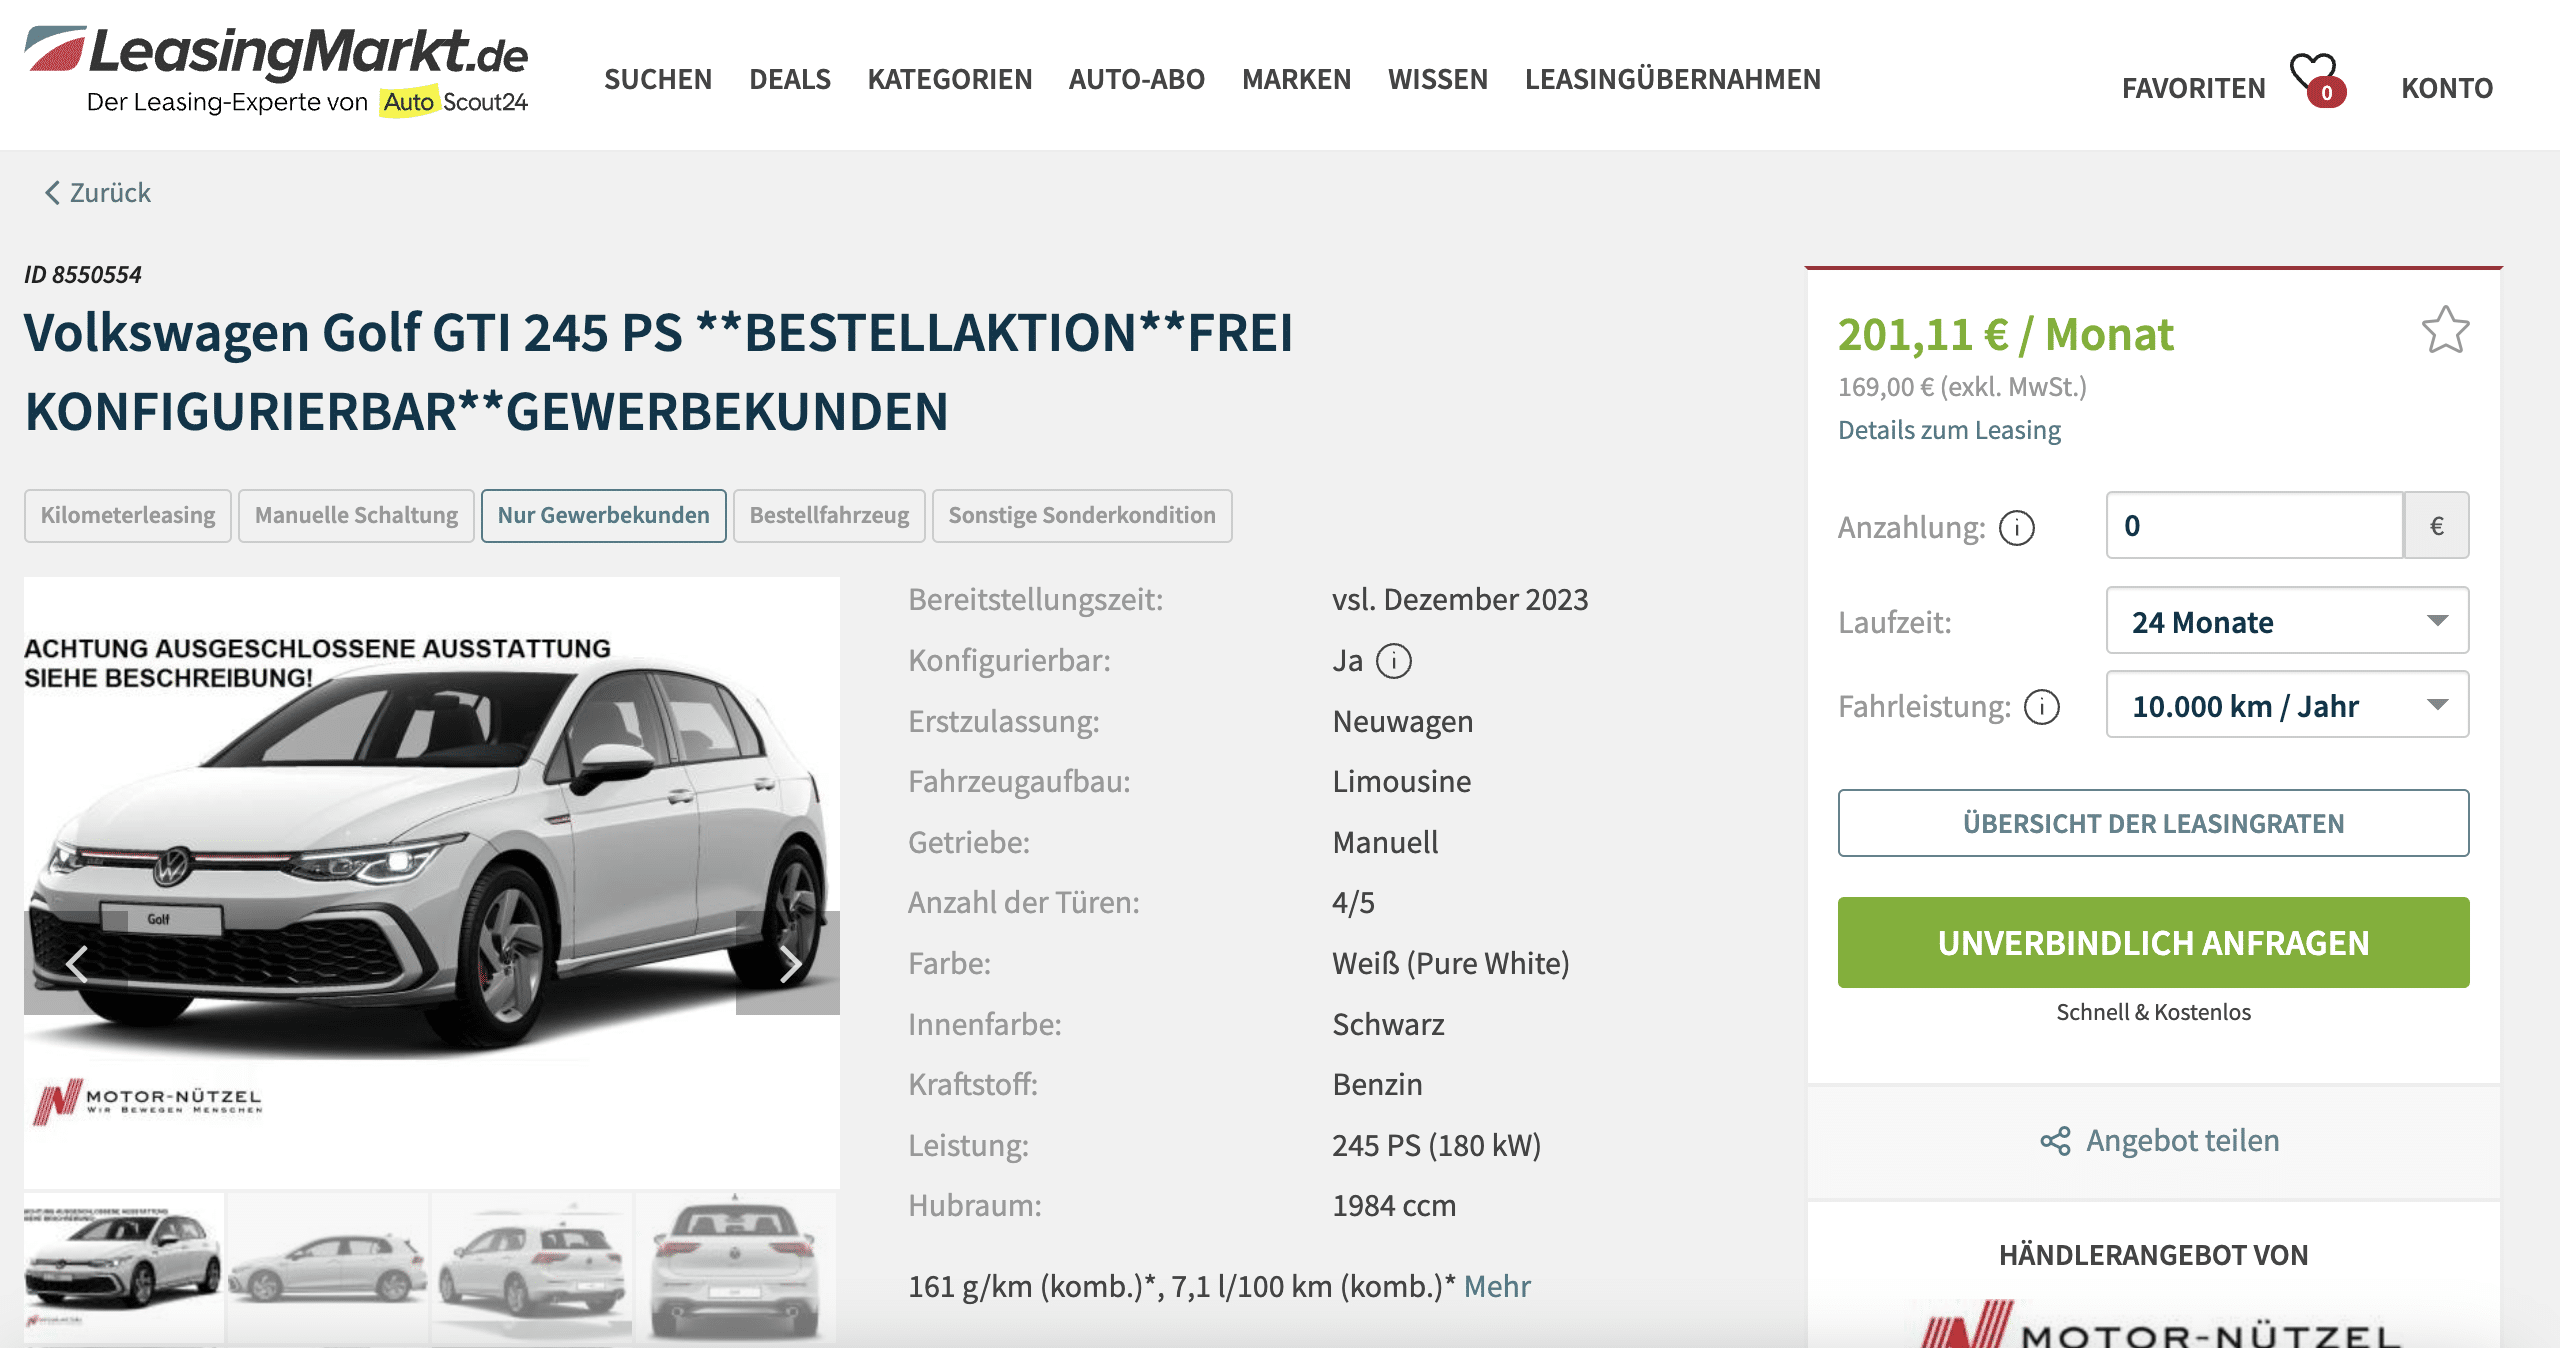
Task: Open the MARKEN menu item
Action: tap(1296, 79)
